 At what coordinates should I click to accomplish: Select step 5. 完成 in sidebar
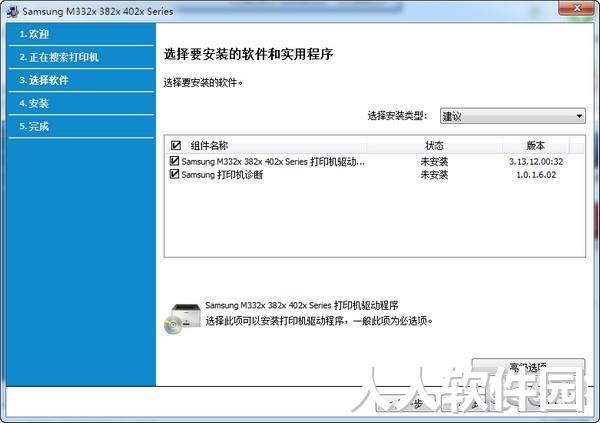(81, 126)
